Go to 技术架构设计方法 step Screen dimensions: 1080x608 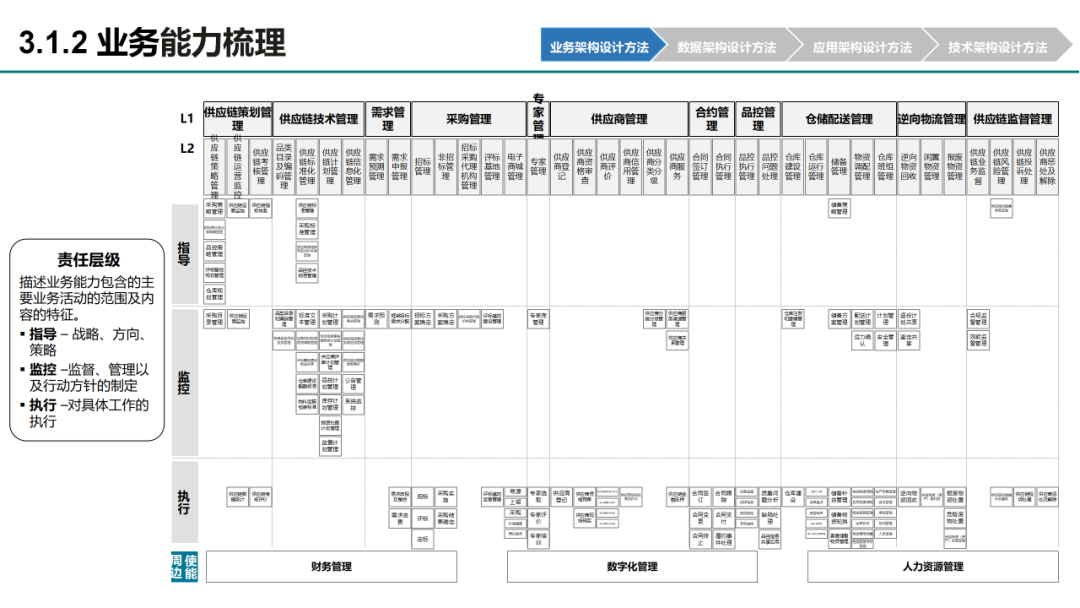pyautogui.click(x=997, y=46)
